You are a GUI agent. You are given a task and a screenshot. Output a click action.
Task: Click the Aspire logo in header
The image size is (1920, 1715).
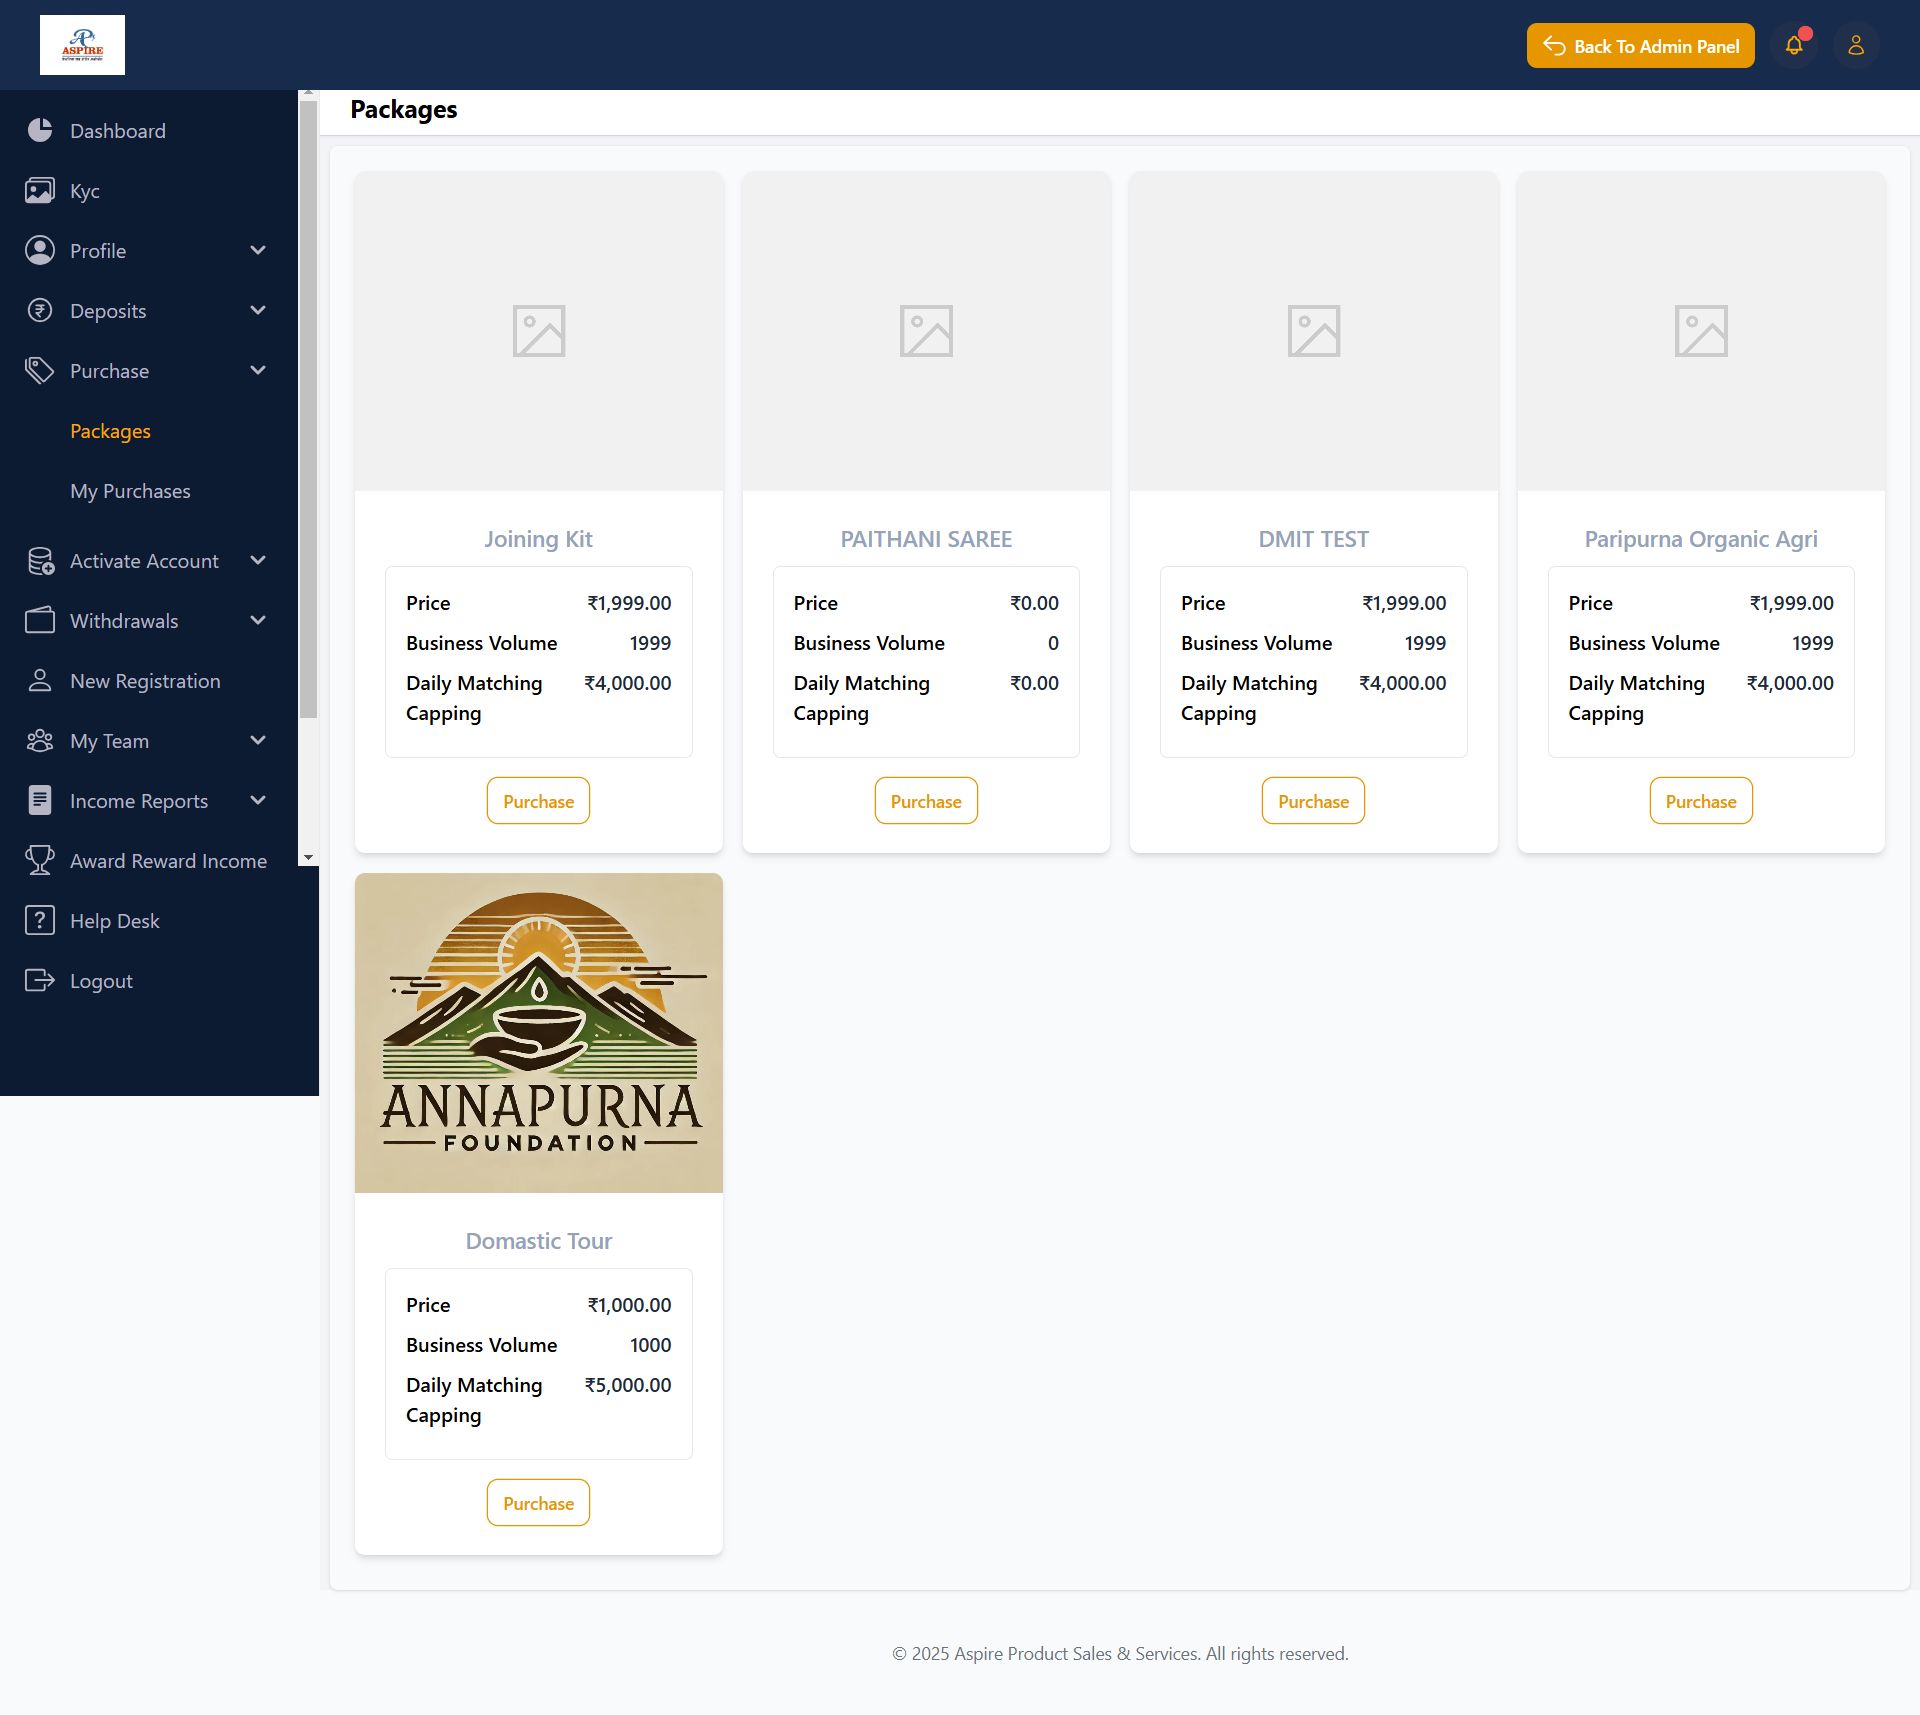[83, 45]
